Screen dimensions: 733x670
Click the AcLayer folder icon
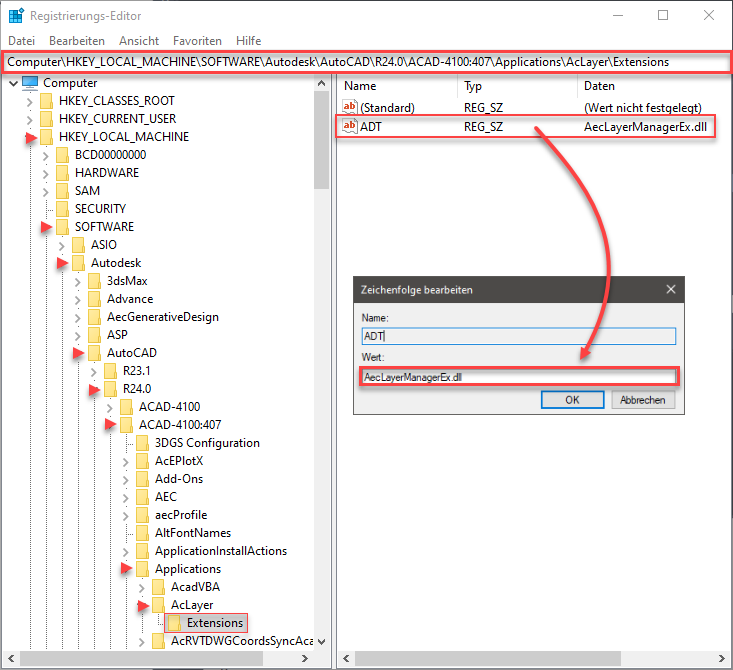click(x=158, y=605)
